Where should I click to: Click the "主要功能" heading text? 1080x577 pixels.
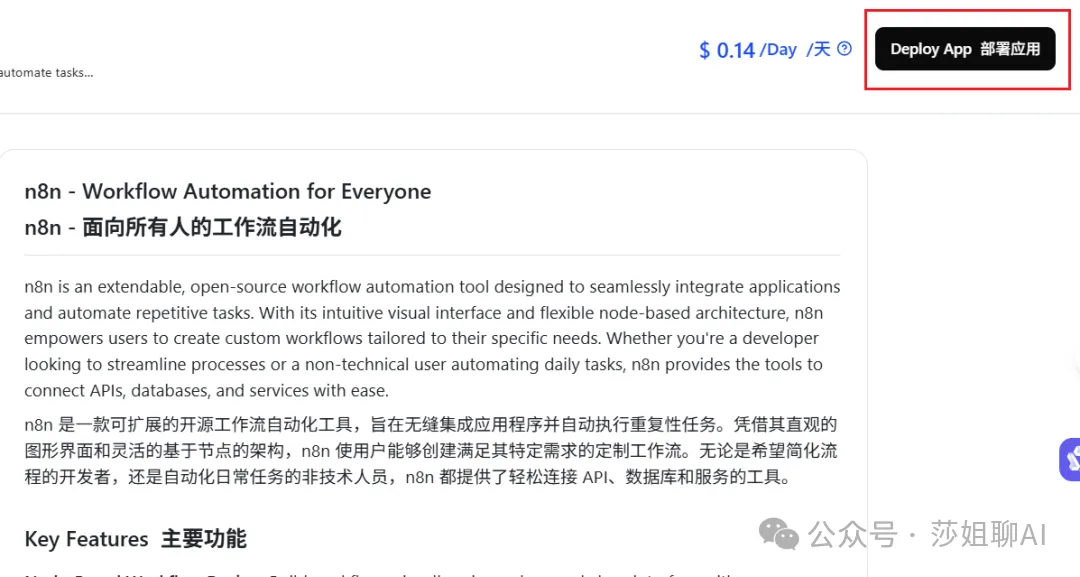click(203, 539)
